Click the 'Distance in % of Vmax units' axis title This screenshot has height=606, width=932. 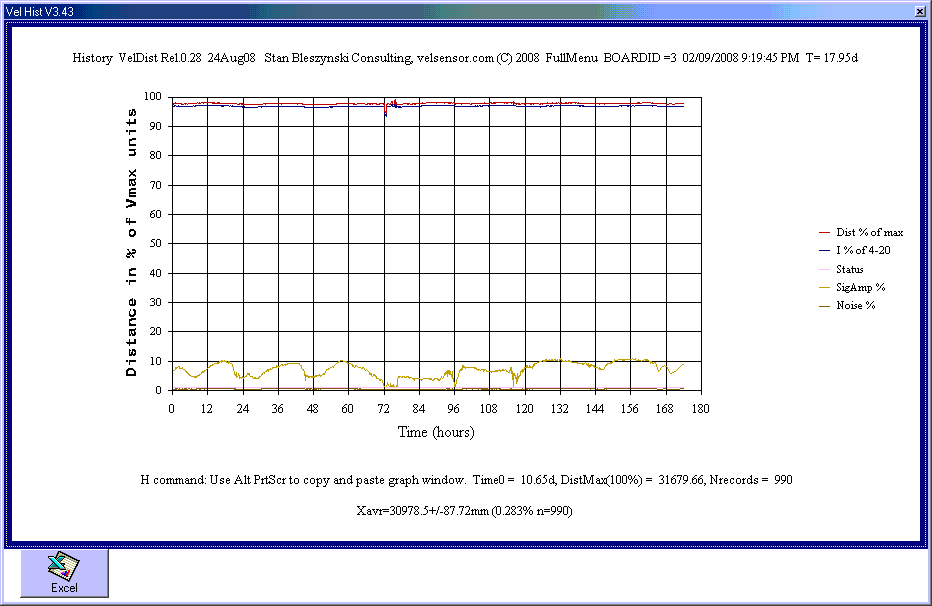(x=131, y=242)
